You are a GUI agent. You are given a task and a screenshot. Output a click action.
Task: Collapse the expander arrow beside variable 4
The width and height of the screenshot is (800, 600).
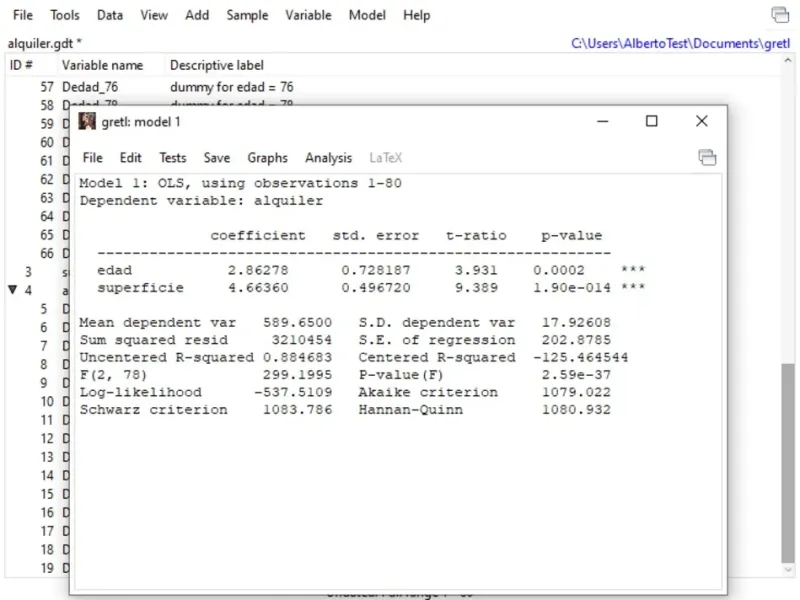(x=13, y=290)
